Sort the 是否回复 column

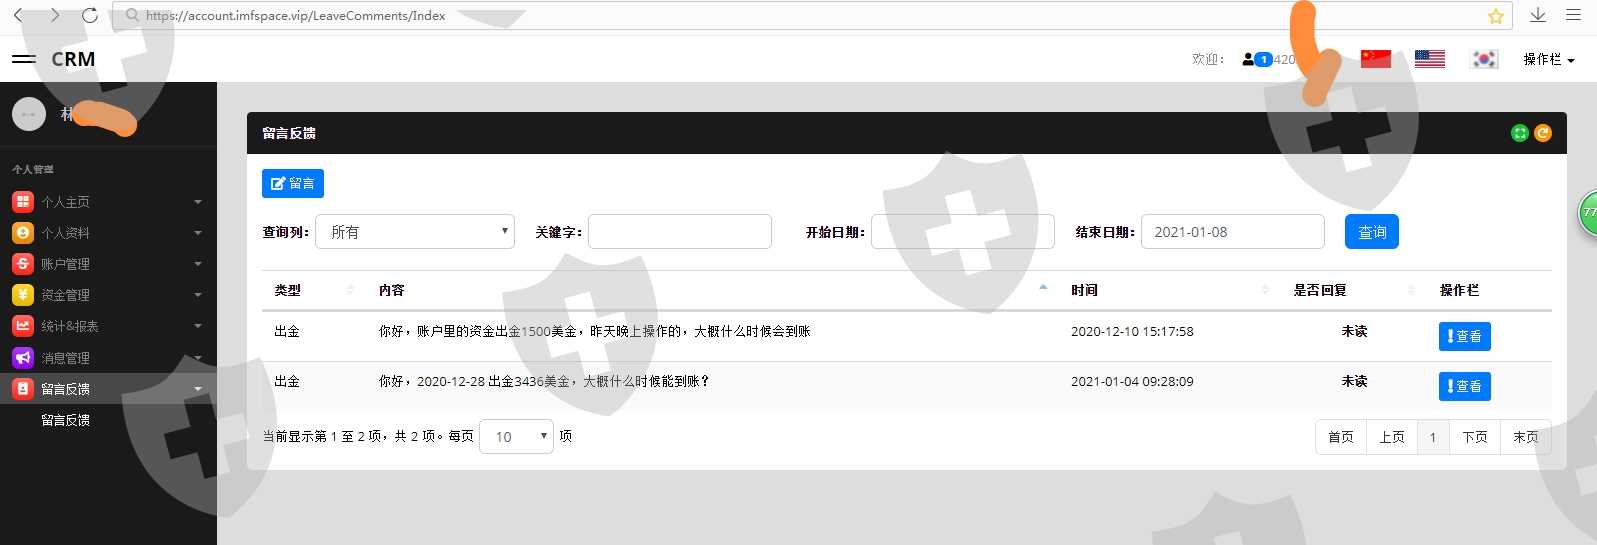(x=1411, y=290)
